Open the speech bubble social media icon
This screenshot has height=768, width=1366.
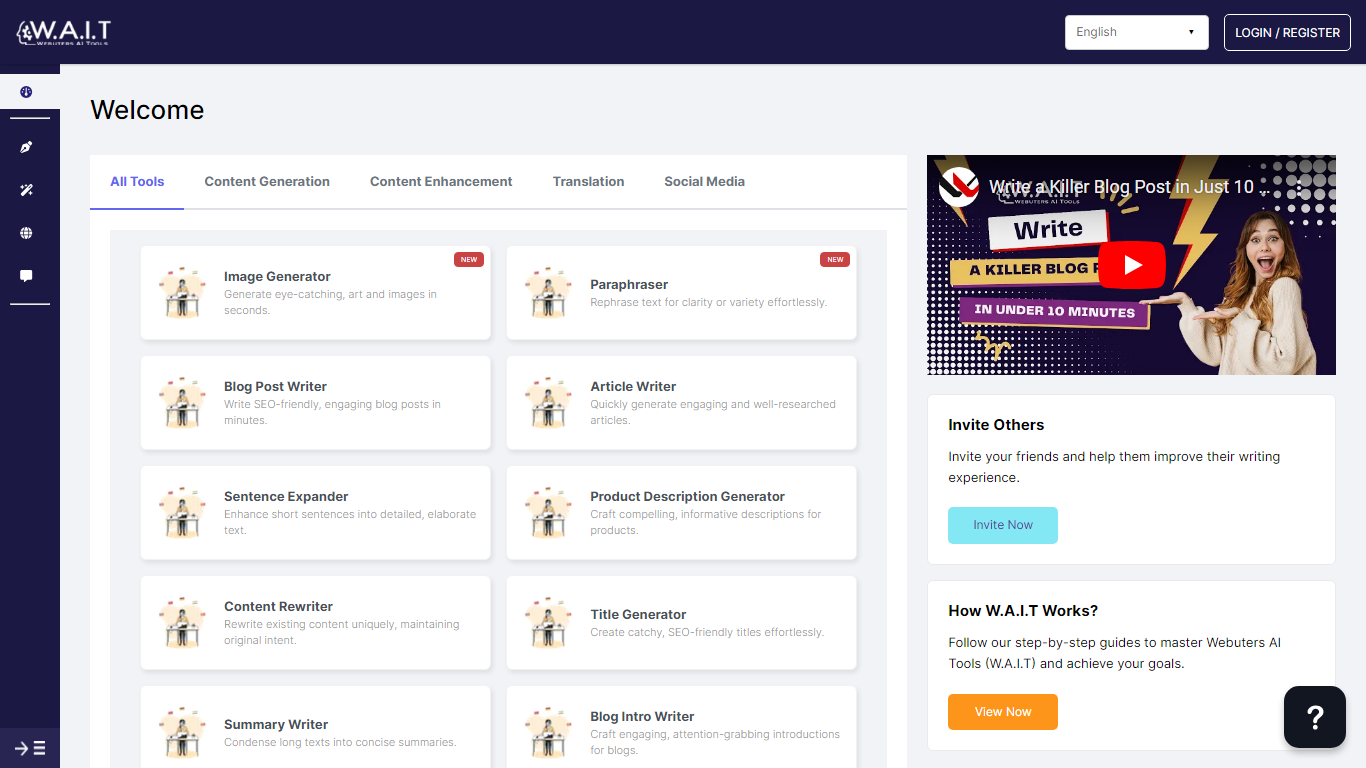tap(26, 276)
